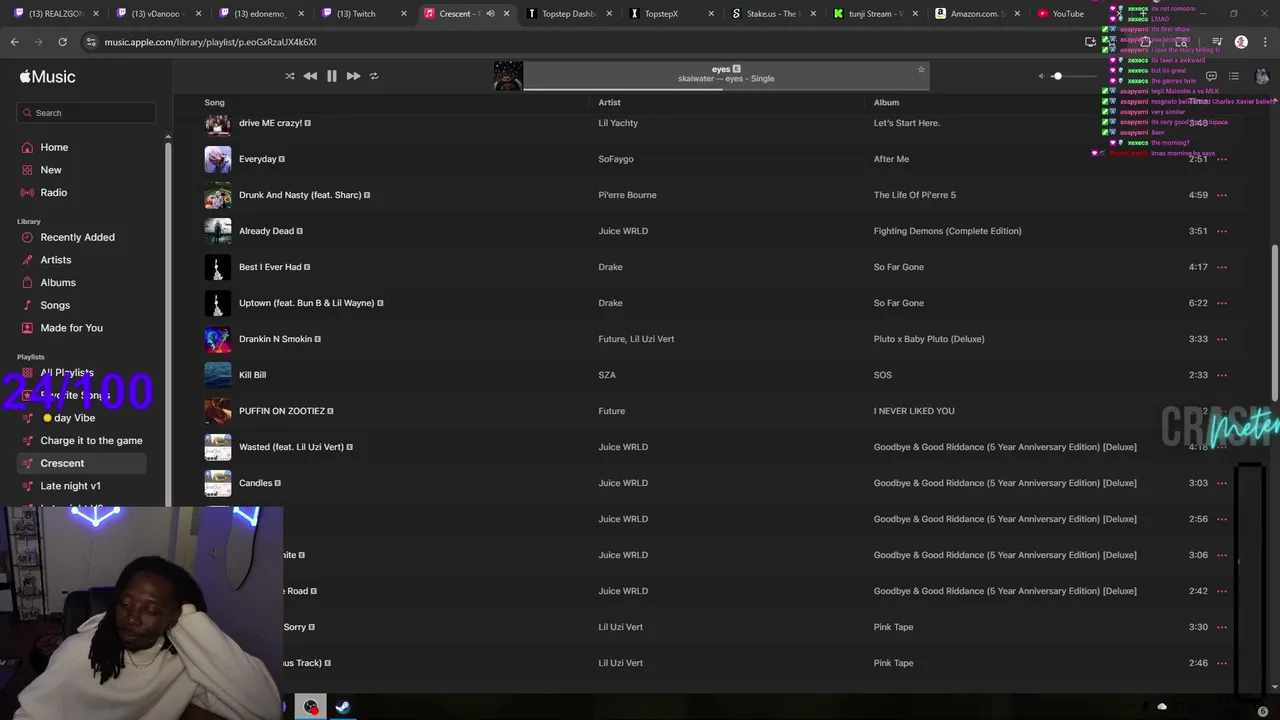
Task: Adjust the Apple Music volume slider
Action: click(1070, 76)
